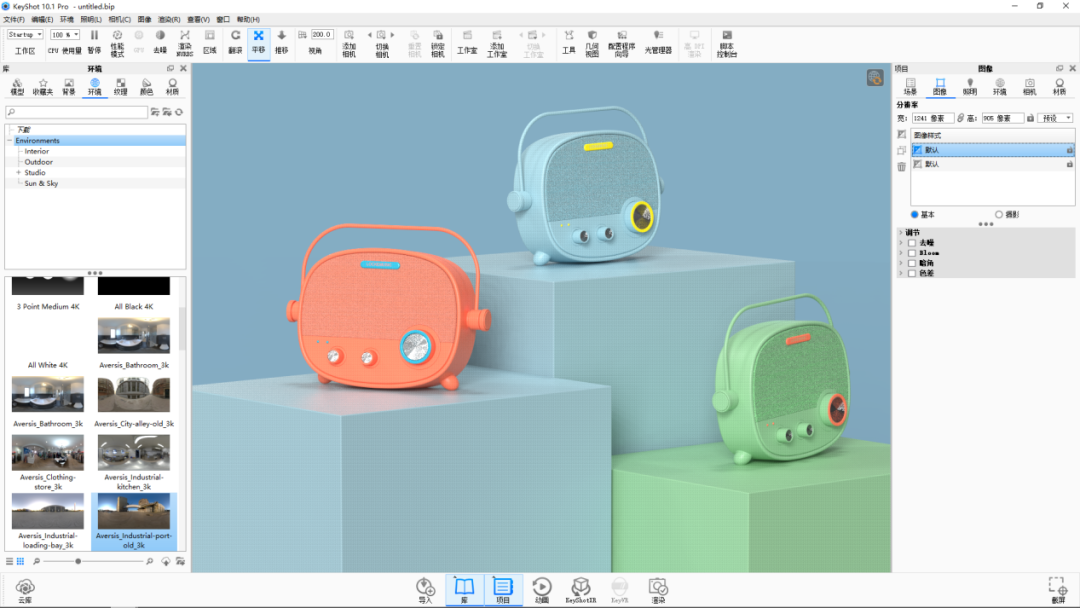Click the Import icon in bottom toolbar

425,590
